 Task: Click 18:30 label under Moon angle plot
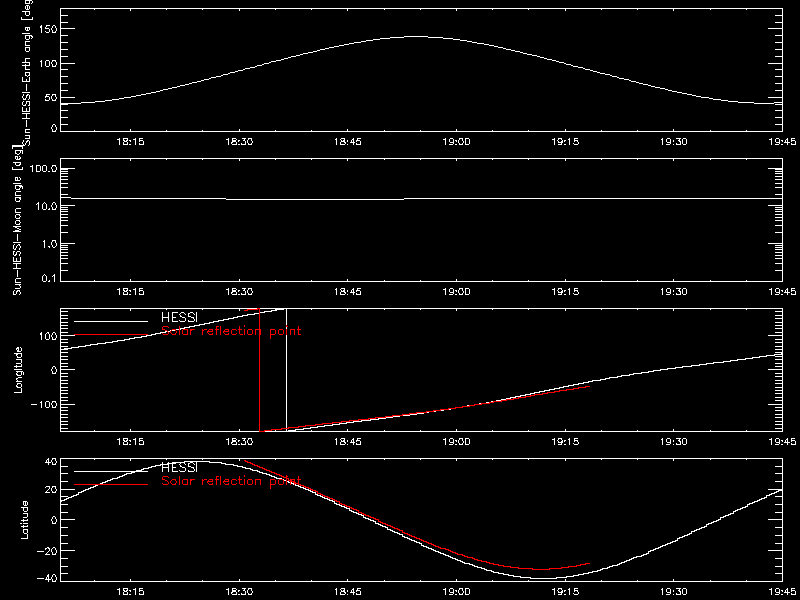[239, 292]
